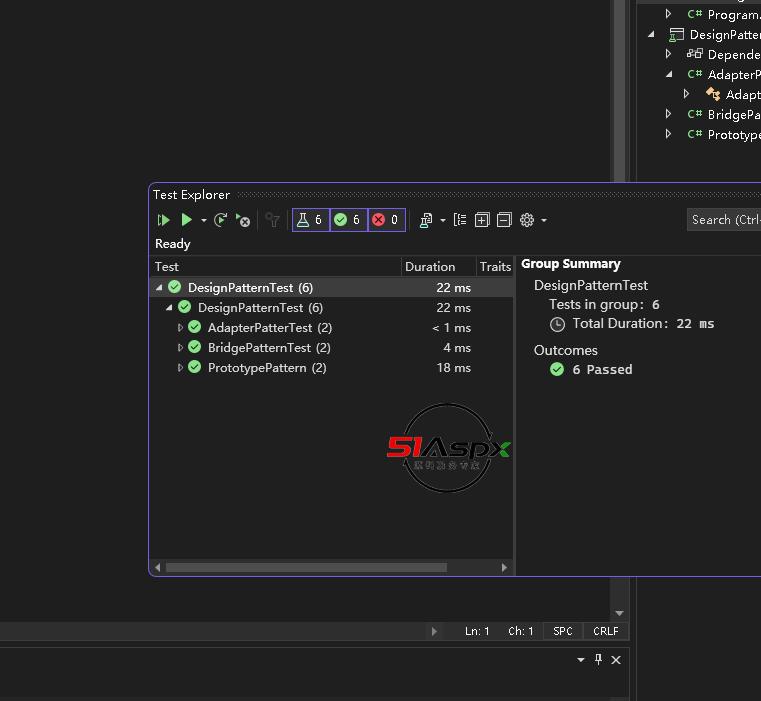Click Repeat Last Run icon
The height and width of the screenshot is (701, 761).
(x=221, y=220)
